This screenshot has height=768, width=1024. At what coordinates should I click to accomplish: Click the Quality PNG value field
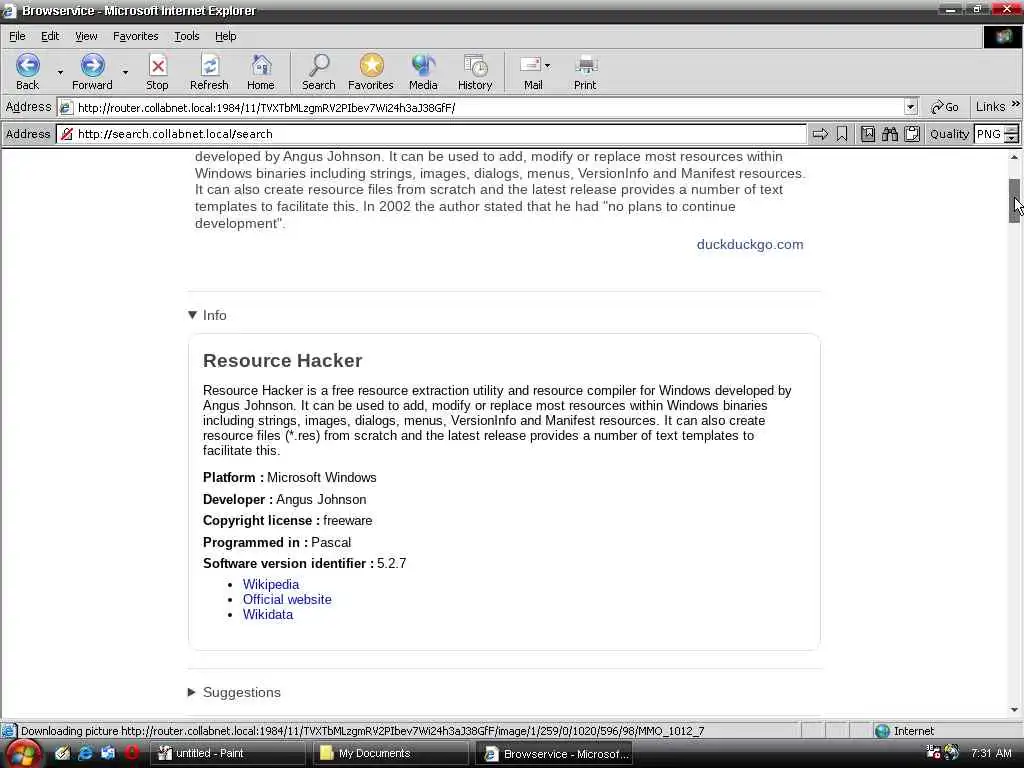tap(989, 134)
